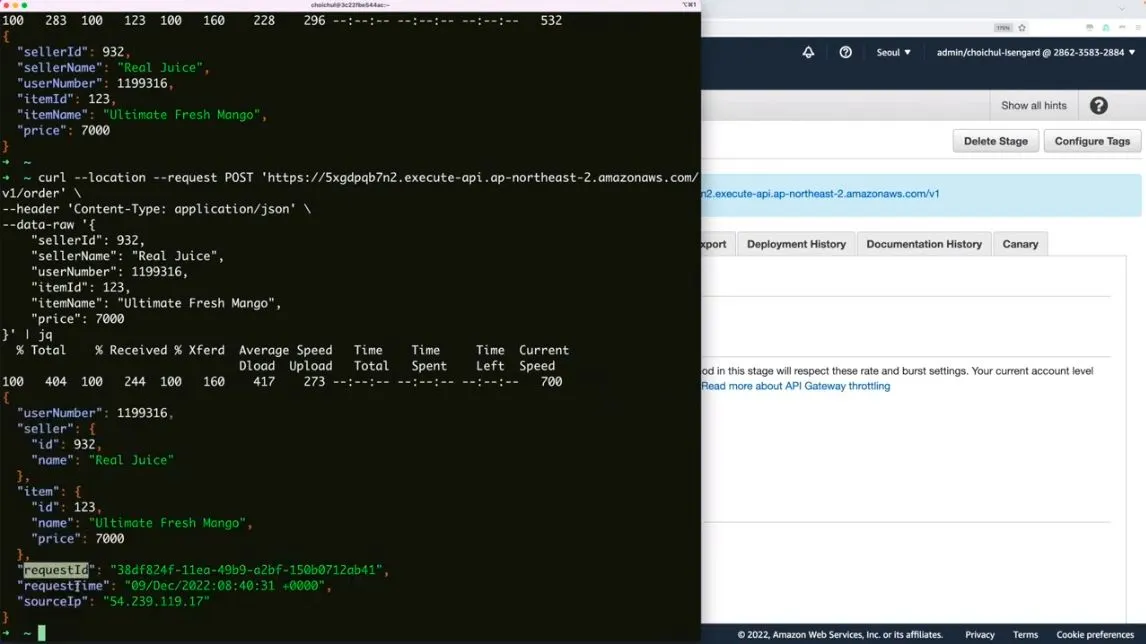This screenshot has height=644, width=1146.
Task: Bookmark page with the browser star icon
Action: (x=1022, y=28)
